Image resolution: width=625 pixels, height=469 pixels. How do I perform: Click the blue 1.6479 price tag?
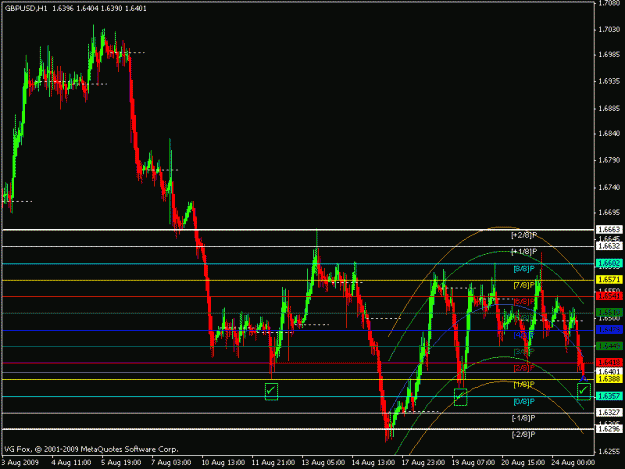[x=609, y=330]
